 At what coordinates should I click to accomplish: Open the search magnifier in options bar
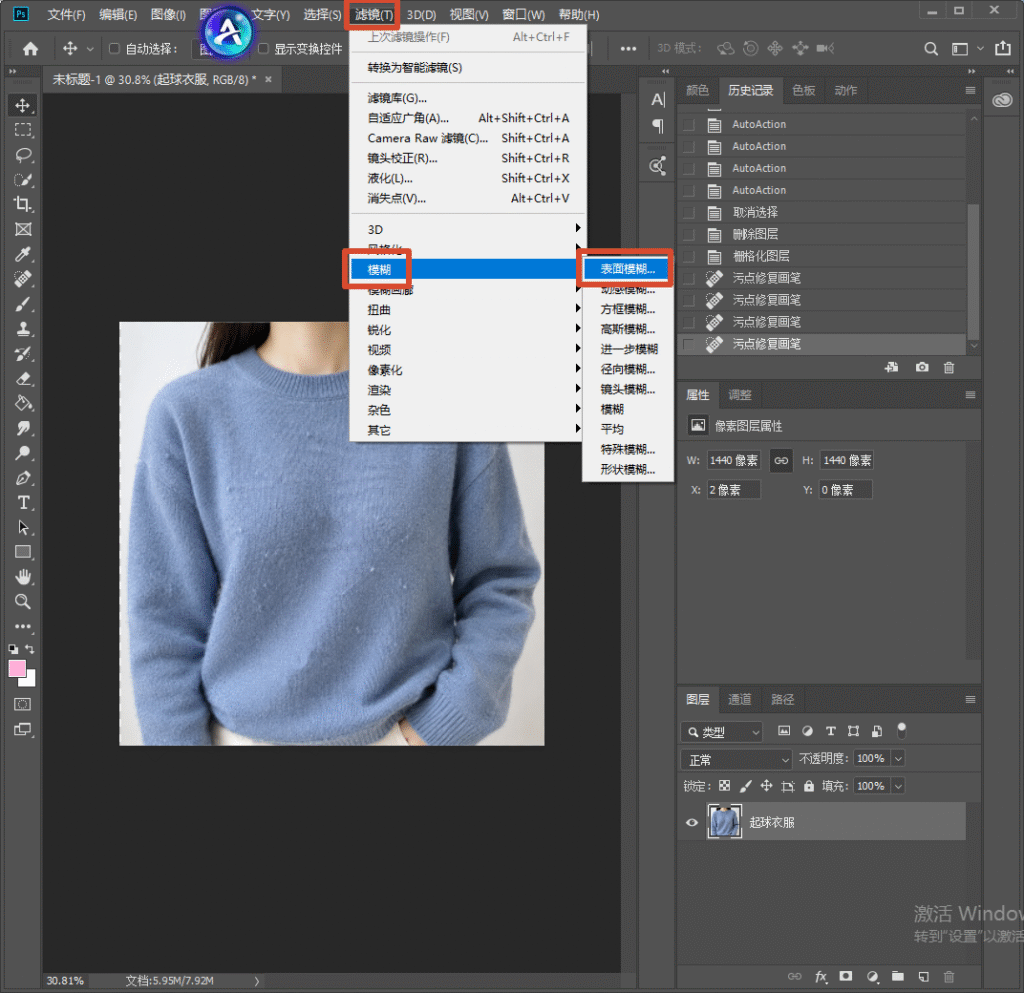931,49
